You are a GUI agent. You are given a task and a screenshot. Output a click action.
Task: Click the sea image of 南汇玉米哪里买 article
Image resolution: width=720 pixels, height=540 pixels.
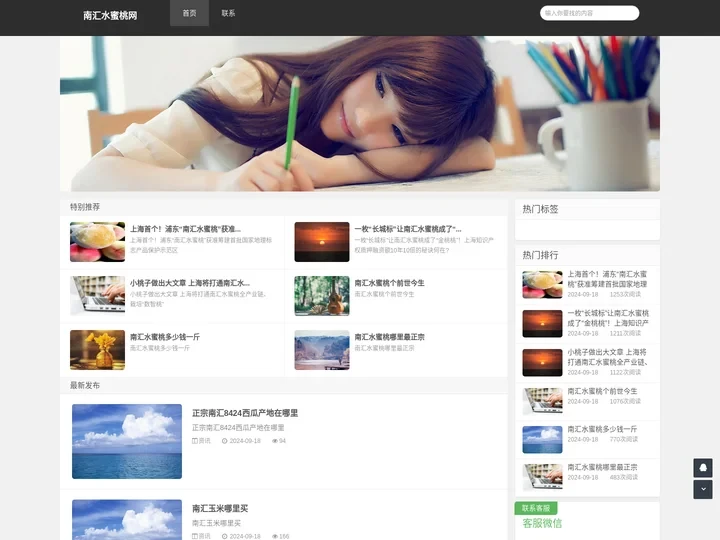127,520
